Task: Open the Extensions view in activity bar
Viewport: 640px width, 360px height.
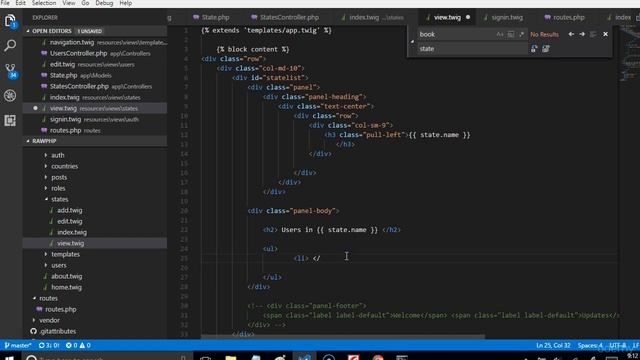Action: pyautogui.click(x=10, y=120)
